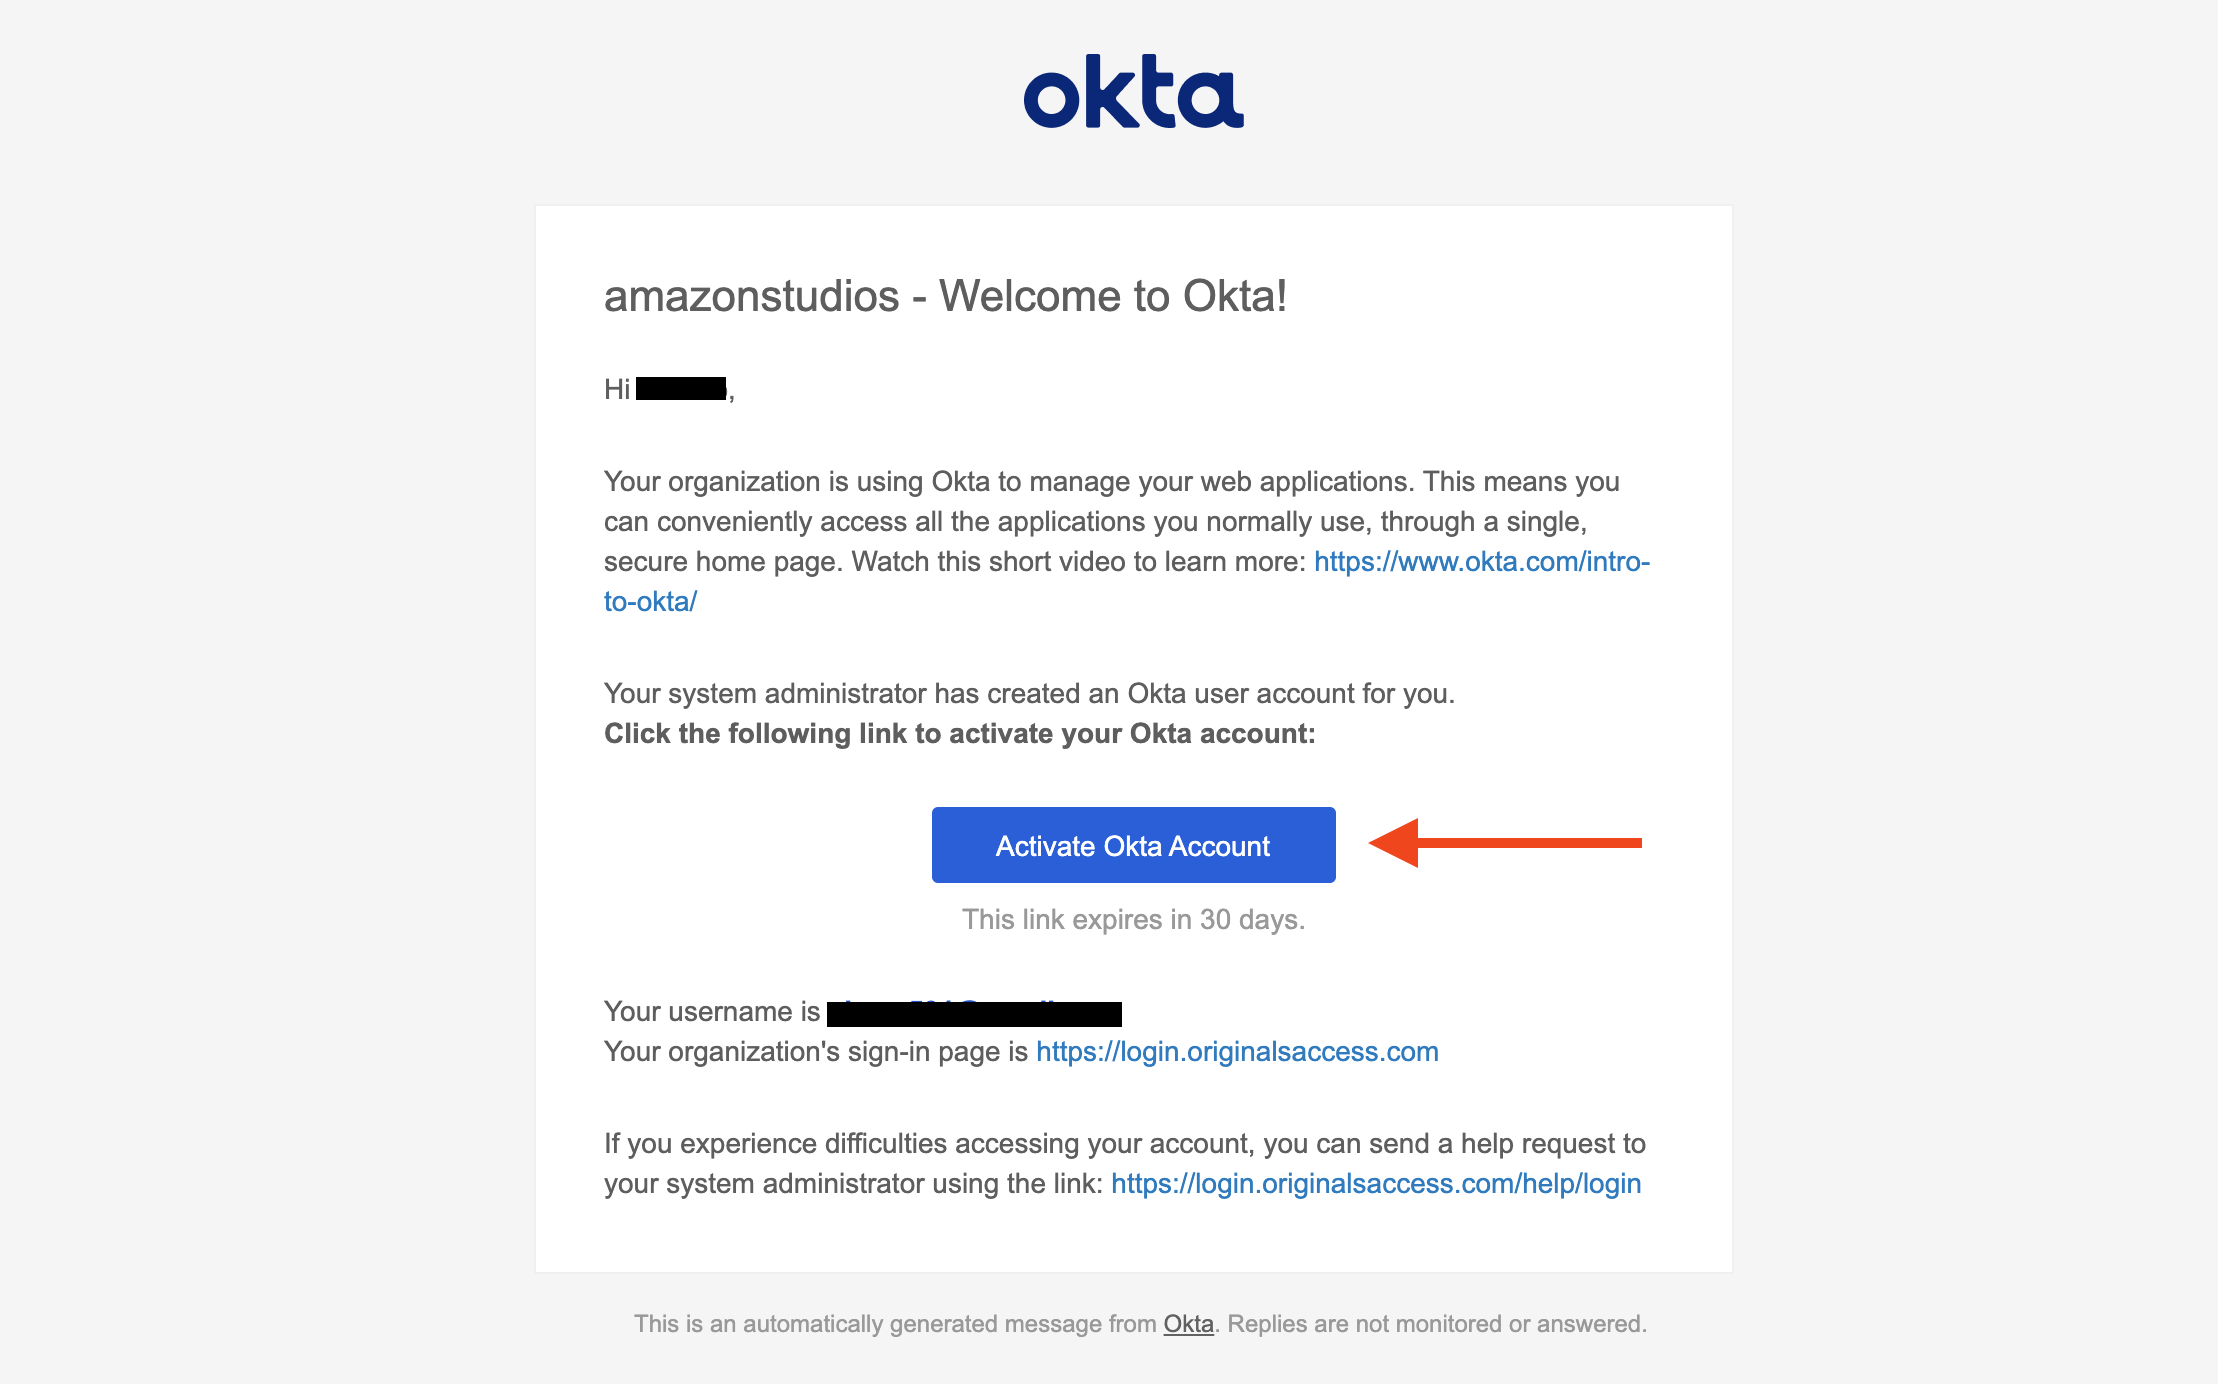
Task: Open the intro-to-okta video link
Action: click(x=1480, y=562)
